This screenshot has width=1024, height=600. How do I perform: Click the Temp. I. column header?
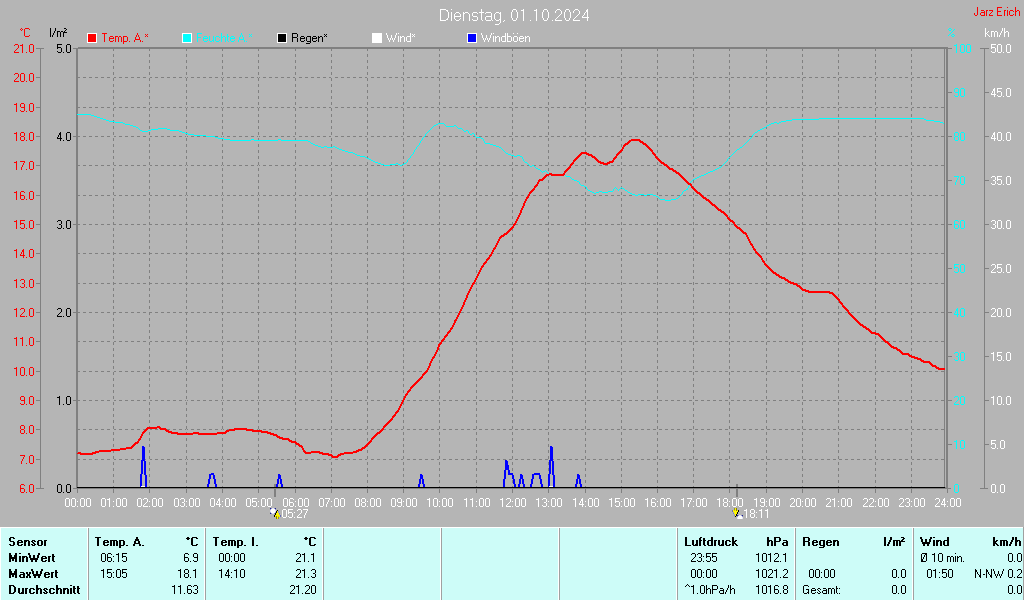point(236,542)
